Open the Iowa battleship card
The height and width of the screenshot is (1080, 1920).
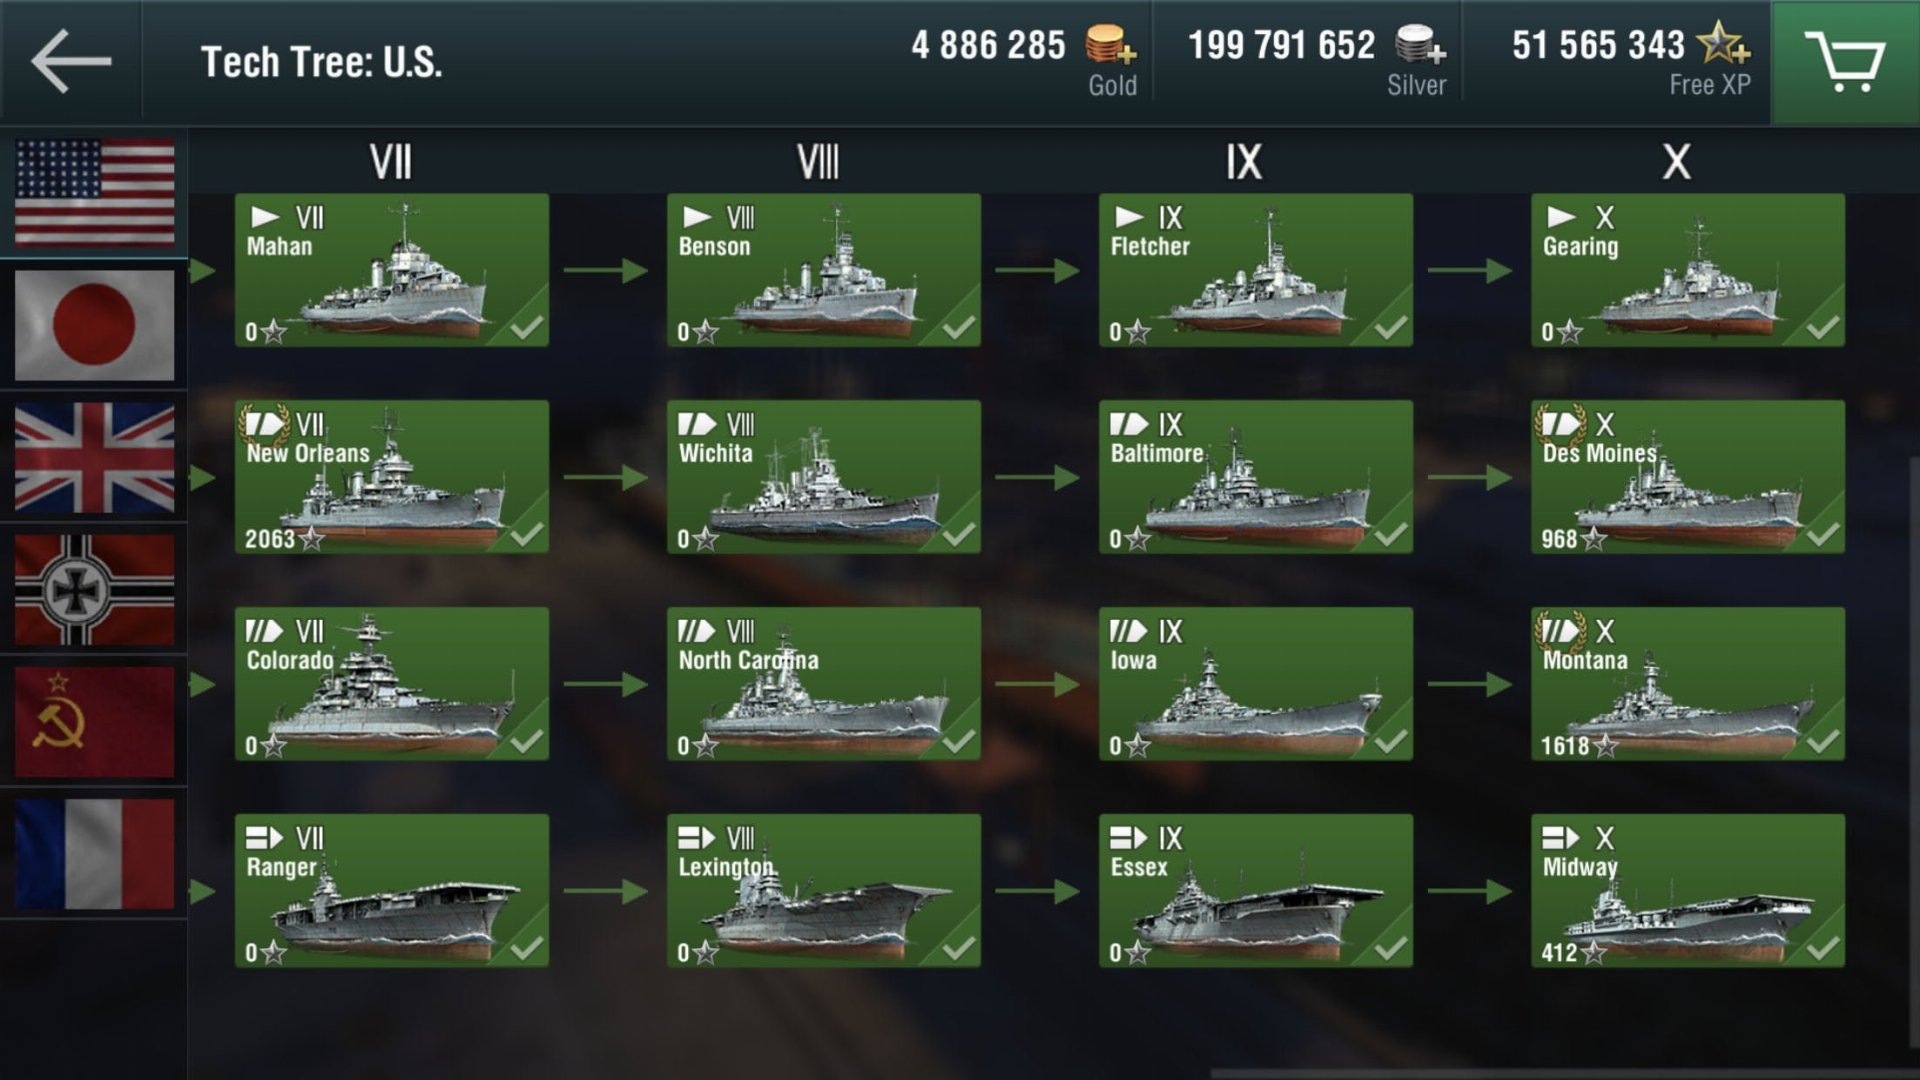pos(1256,684)
